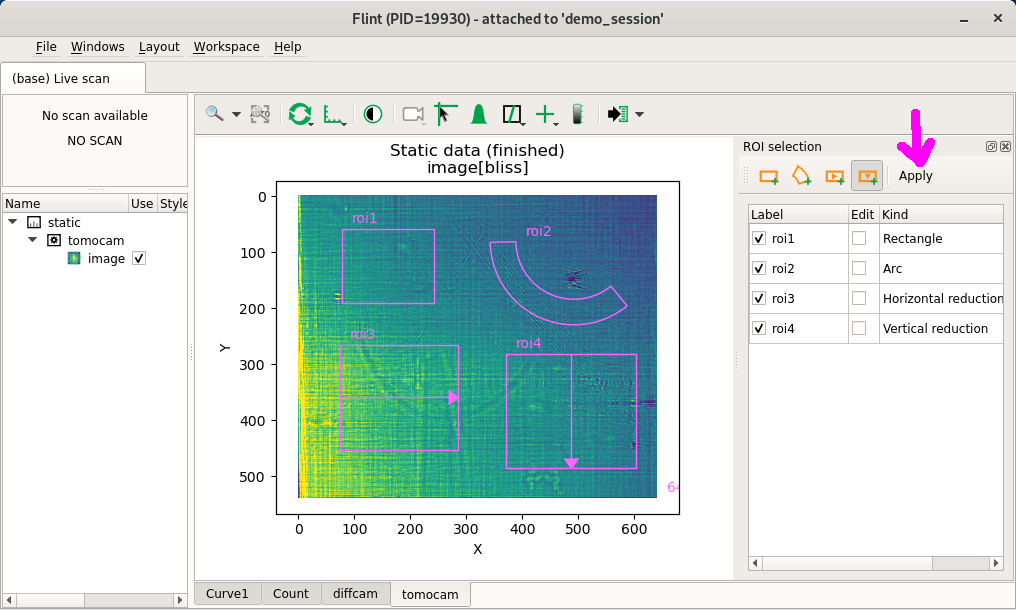Select the tomocam tab

pyautogui.click(x=430, y=594)
